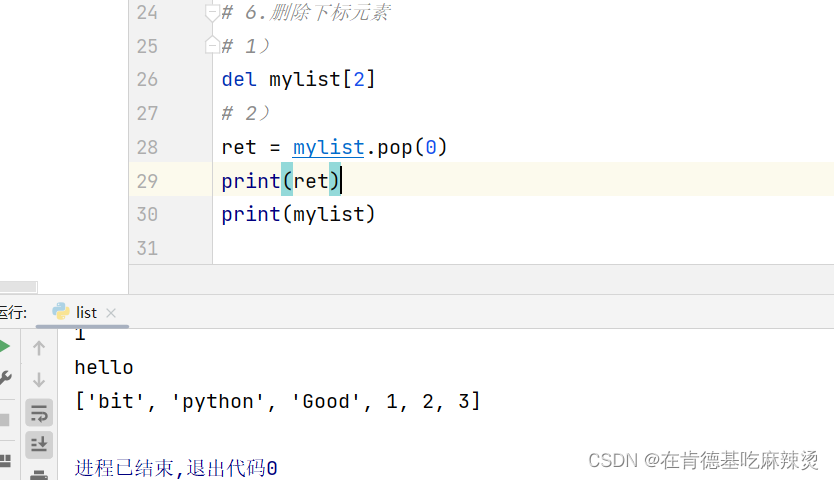Click the list output ['bit', 'python', ...]
This screenshot has height=480, width=834.
(x=278, y=401)
